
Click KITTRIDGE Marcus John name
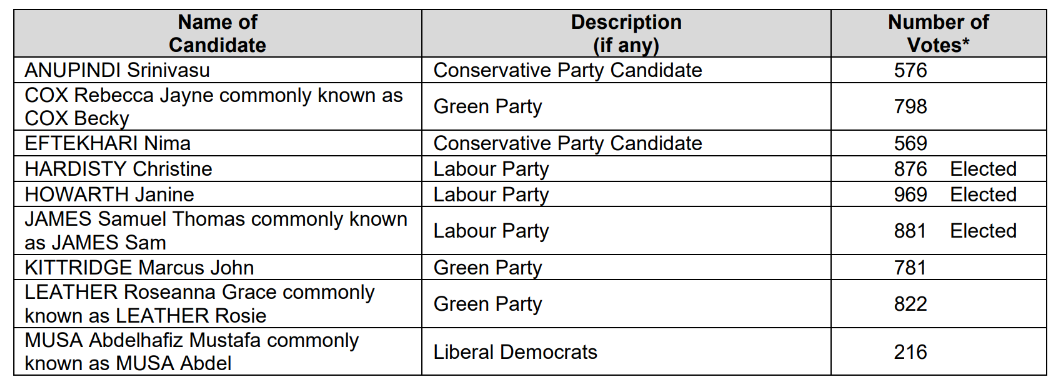pyautogui.click(x=139, y=267)
